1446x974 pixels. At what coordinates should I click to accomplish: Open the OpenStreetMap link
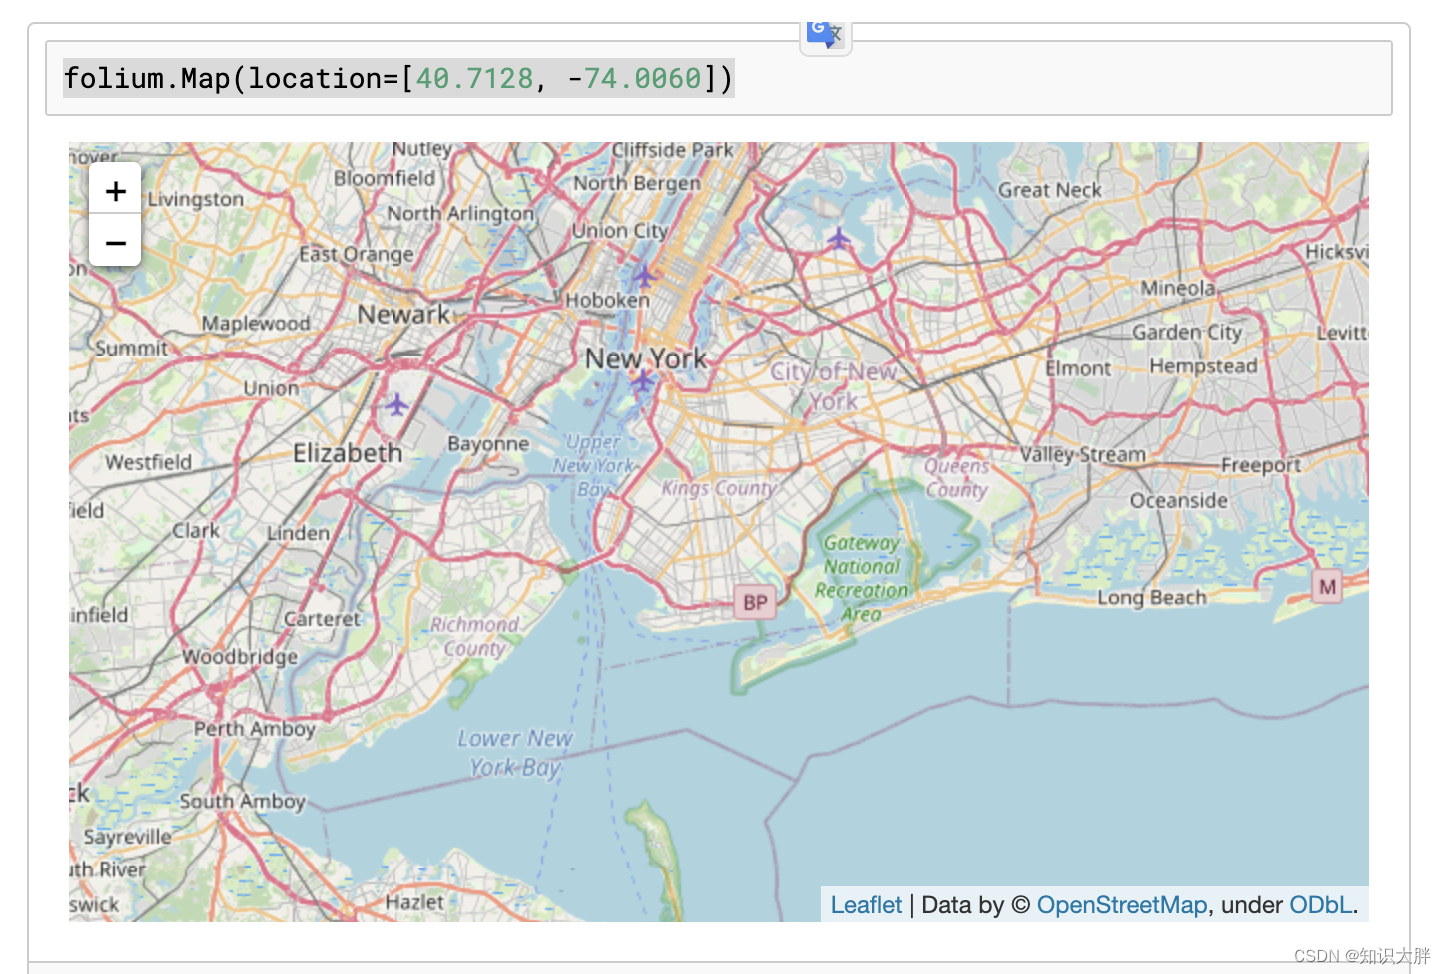point(1122,905)
